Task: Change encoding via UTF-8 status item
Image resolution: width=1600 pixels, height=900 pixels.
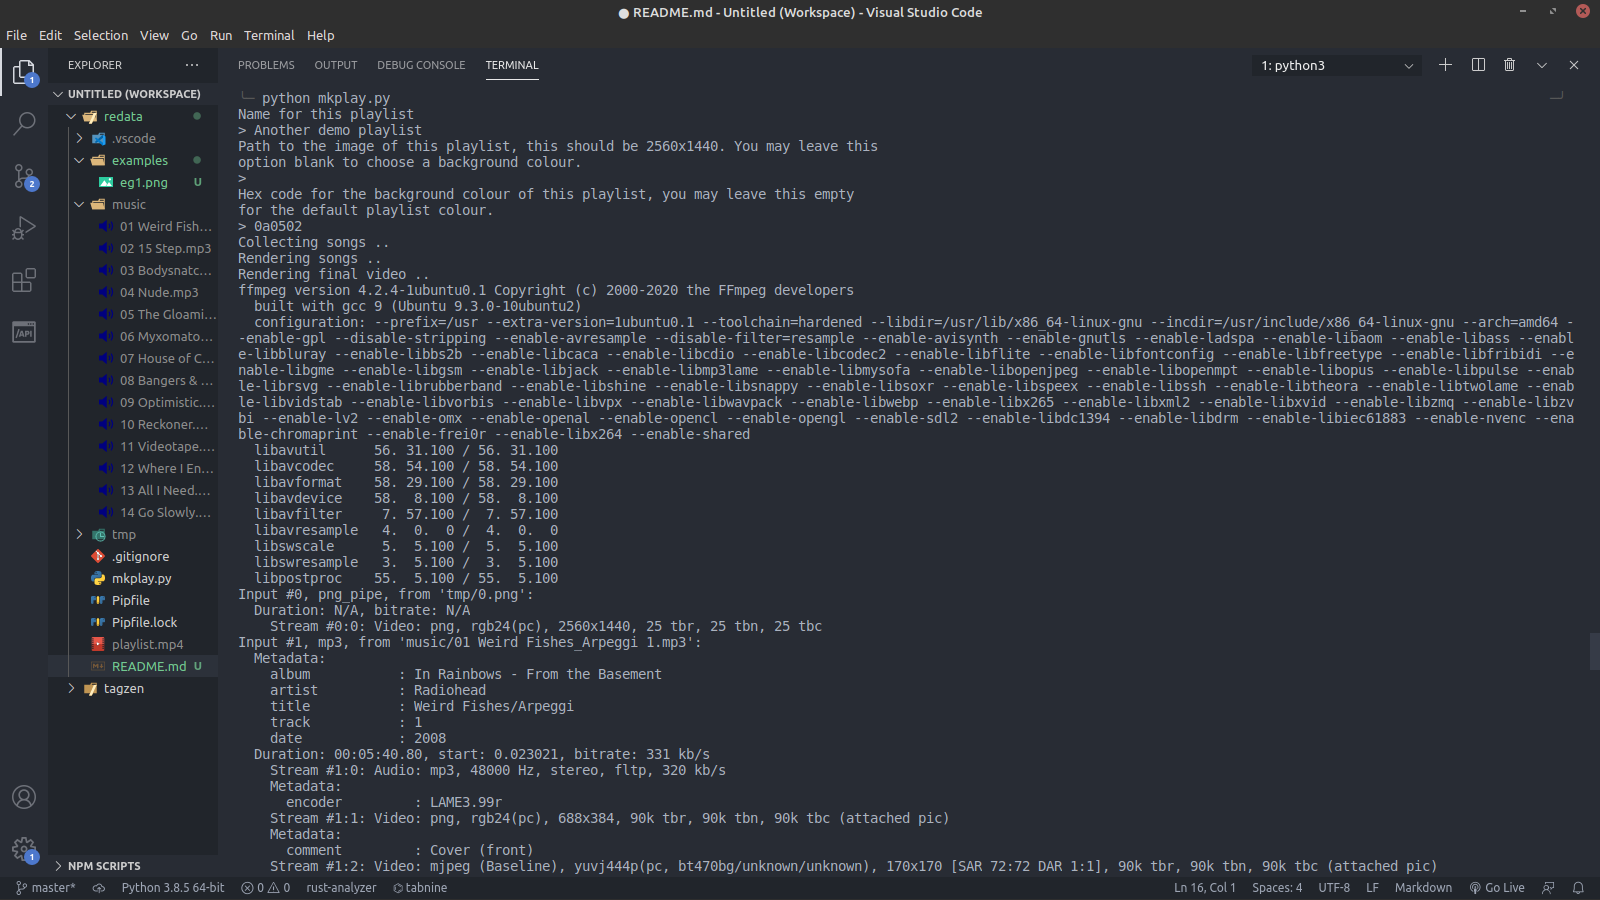Action: tap(1334, 888)
